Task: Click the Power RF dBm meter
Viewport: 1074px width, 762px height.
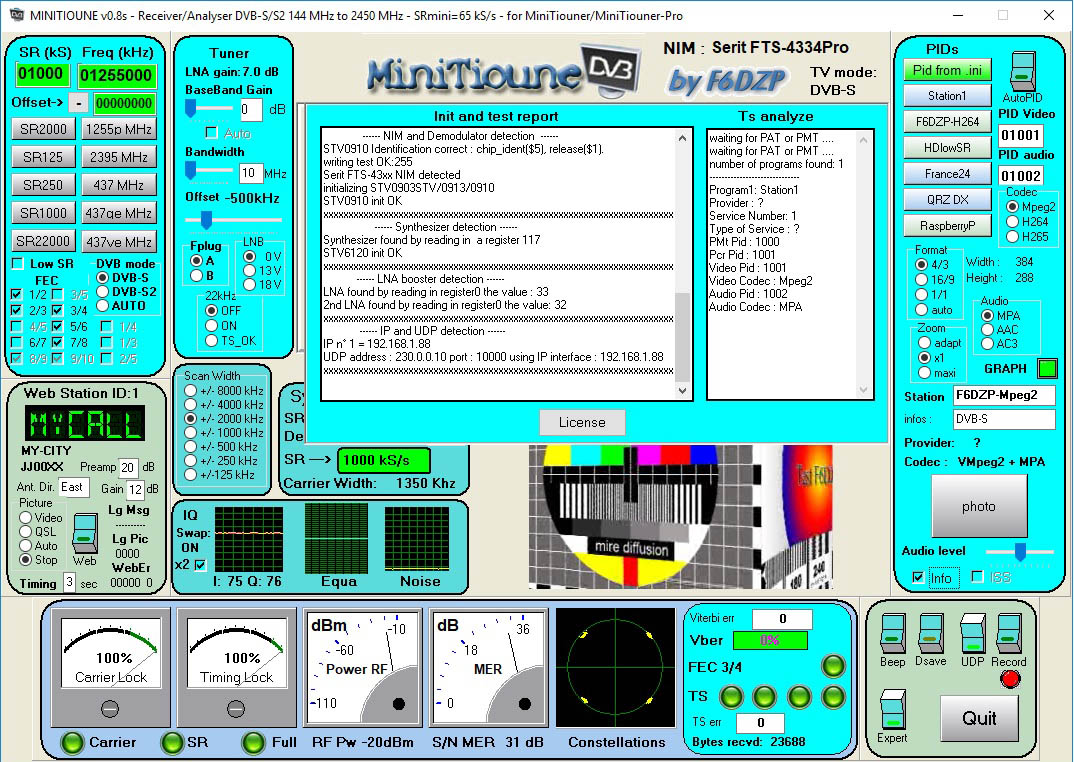Action: 362,668
